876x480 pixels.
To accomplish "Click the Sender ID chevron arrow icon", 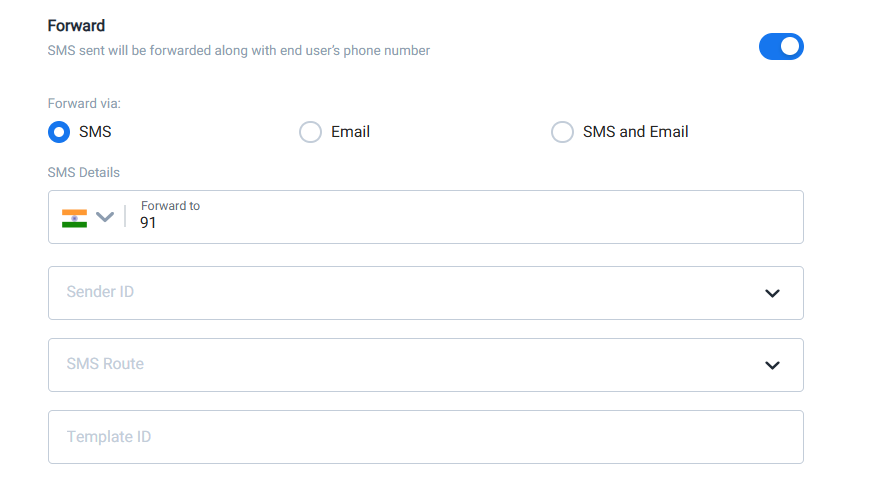I will coord(772,293).
